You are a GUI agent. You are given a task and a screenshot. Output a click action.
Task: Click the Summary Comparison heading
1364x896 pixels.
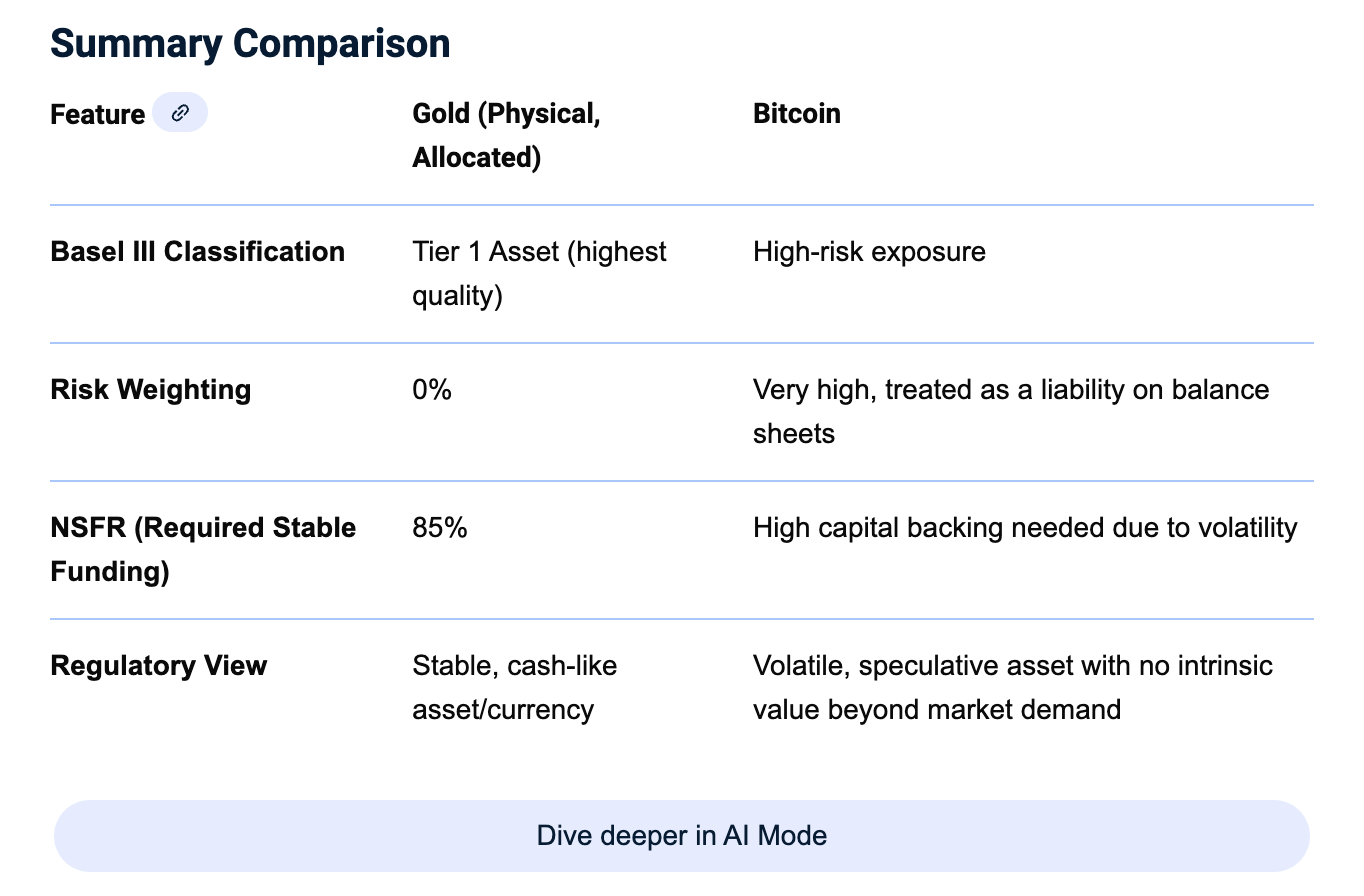click(x=250, y=44)
